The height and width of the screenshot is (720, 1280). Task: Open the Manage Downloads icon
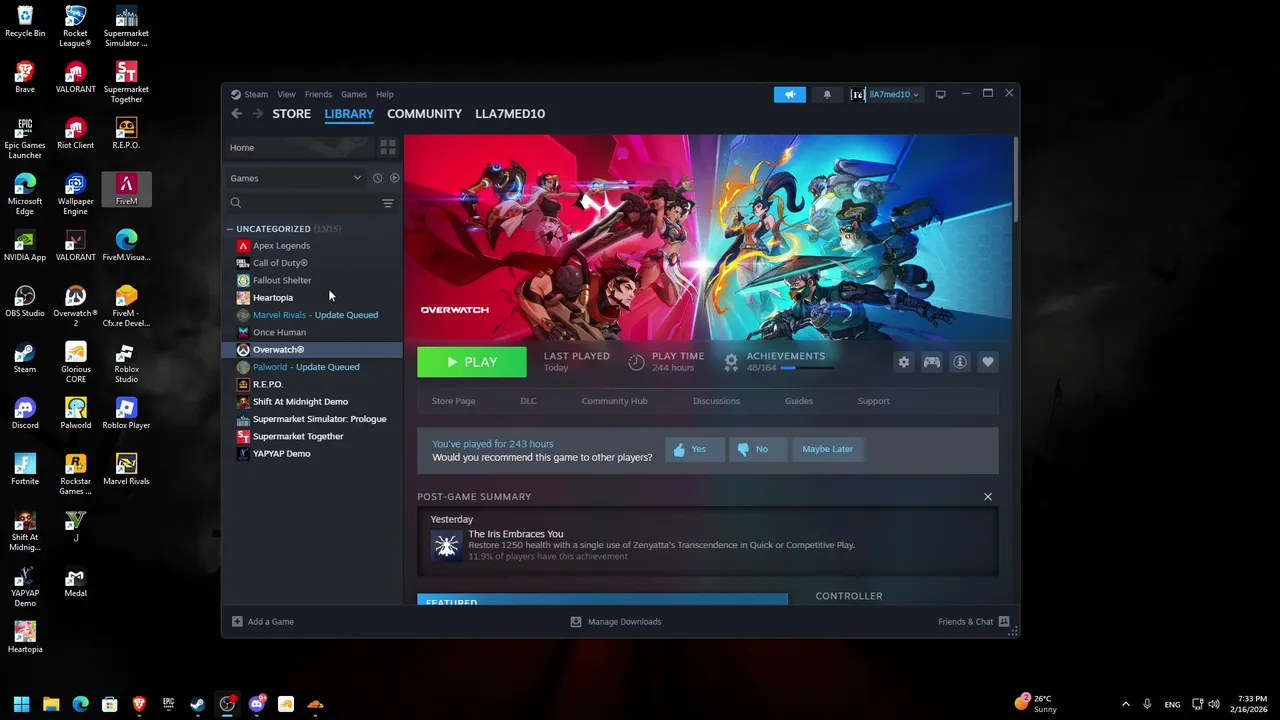[x=576, y=621]
